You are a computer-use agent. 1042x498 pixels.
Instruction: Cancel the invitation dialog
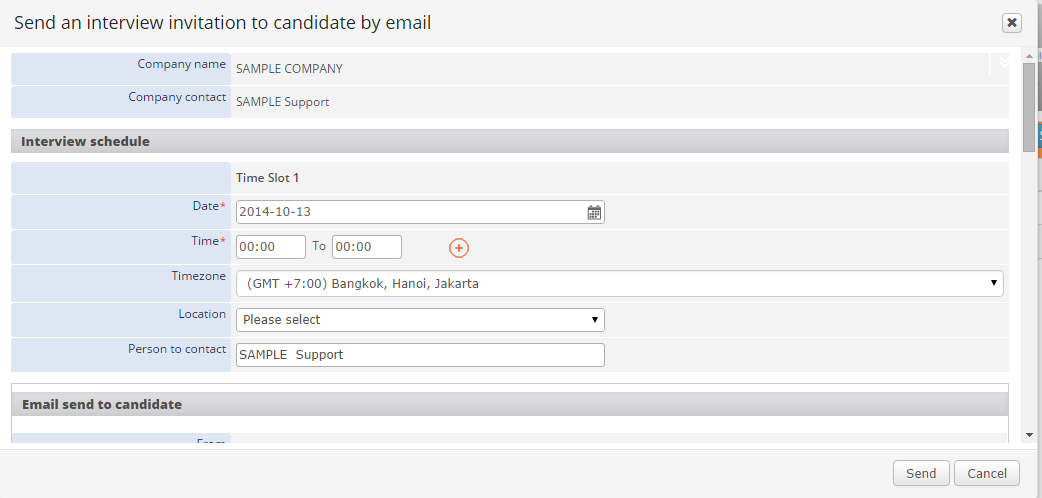986,473
